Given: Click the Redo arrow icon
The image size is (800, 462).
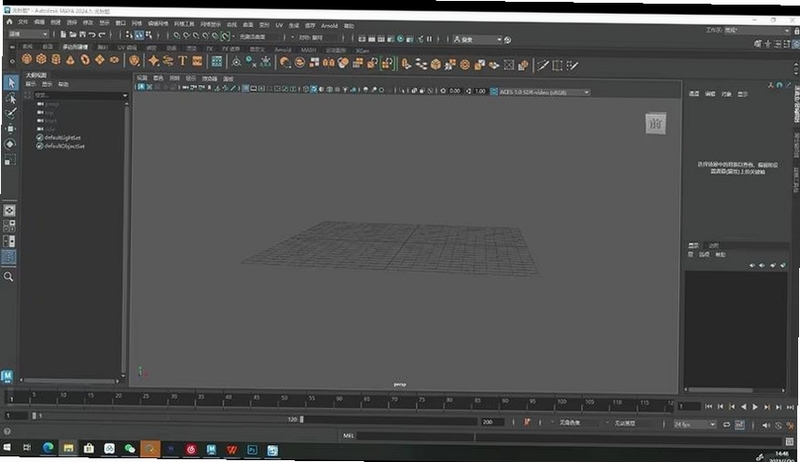Looking at the screenshot, I should (x=102, y=35).
